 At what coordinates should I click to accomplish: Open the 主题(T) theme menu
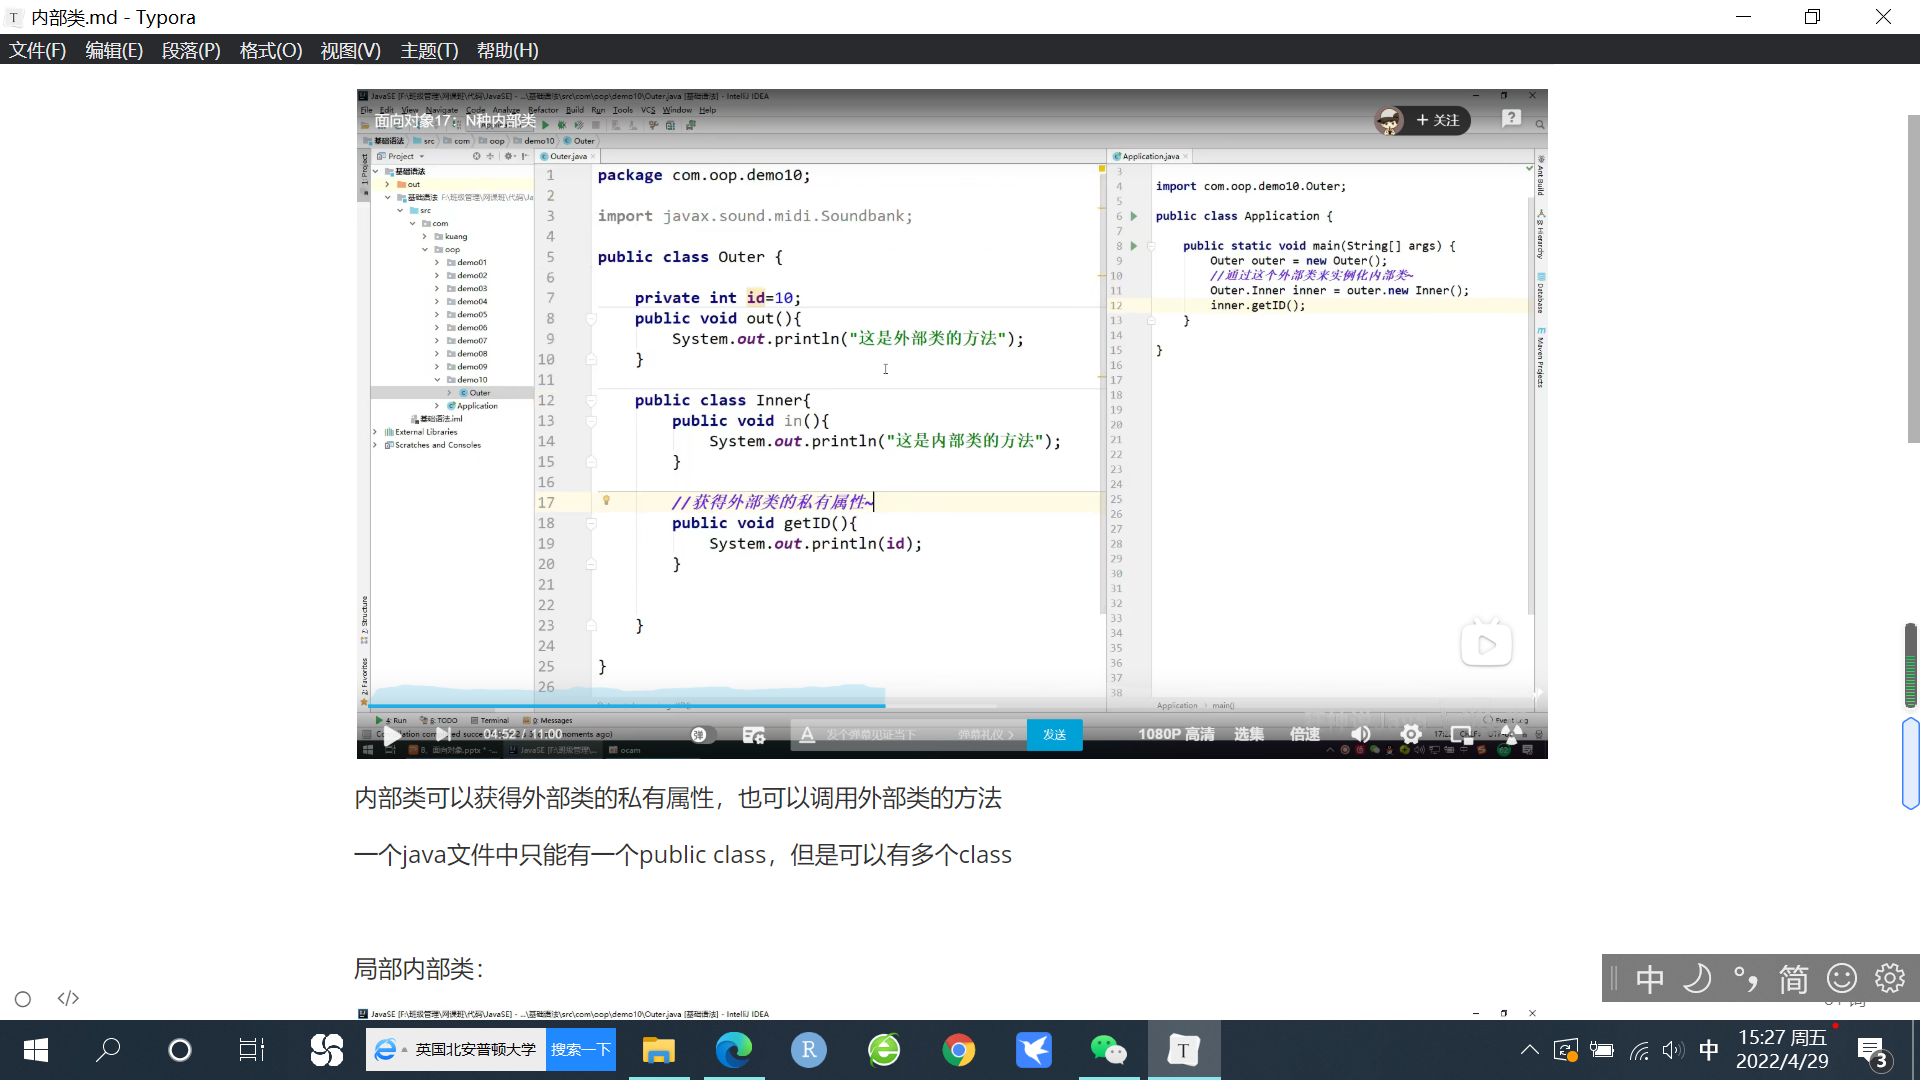pyautogui.click(x=429, y=50)
